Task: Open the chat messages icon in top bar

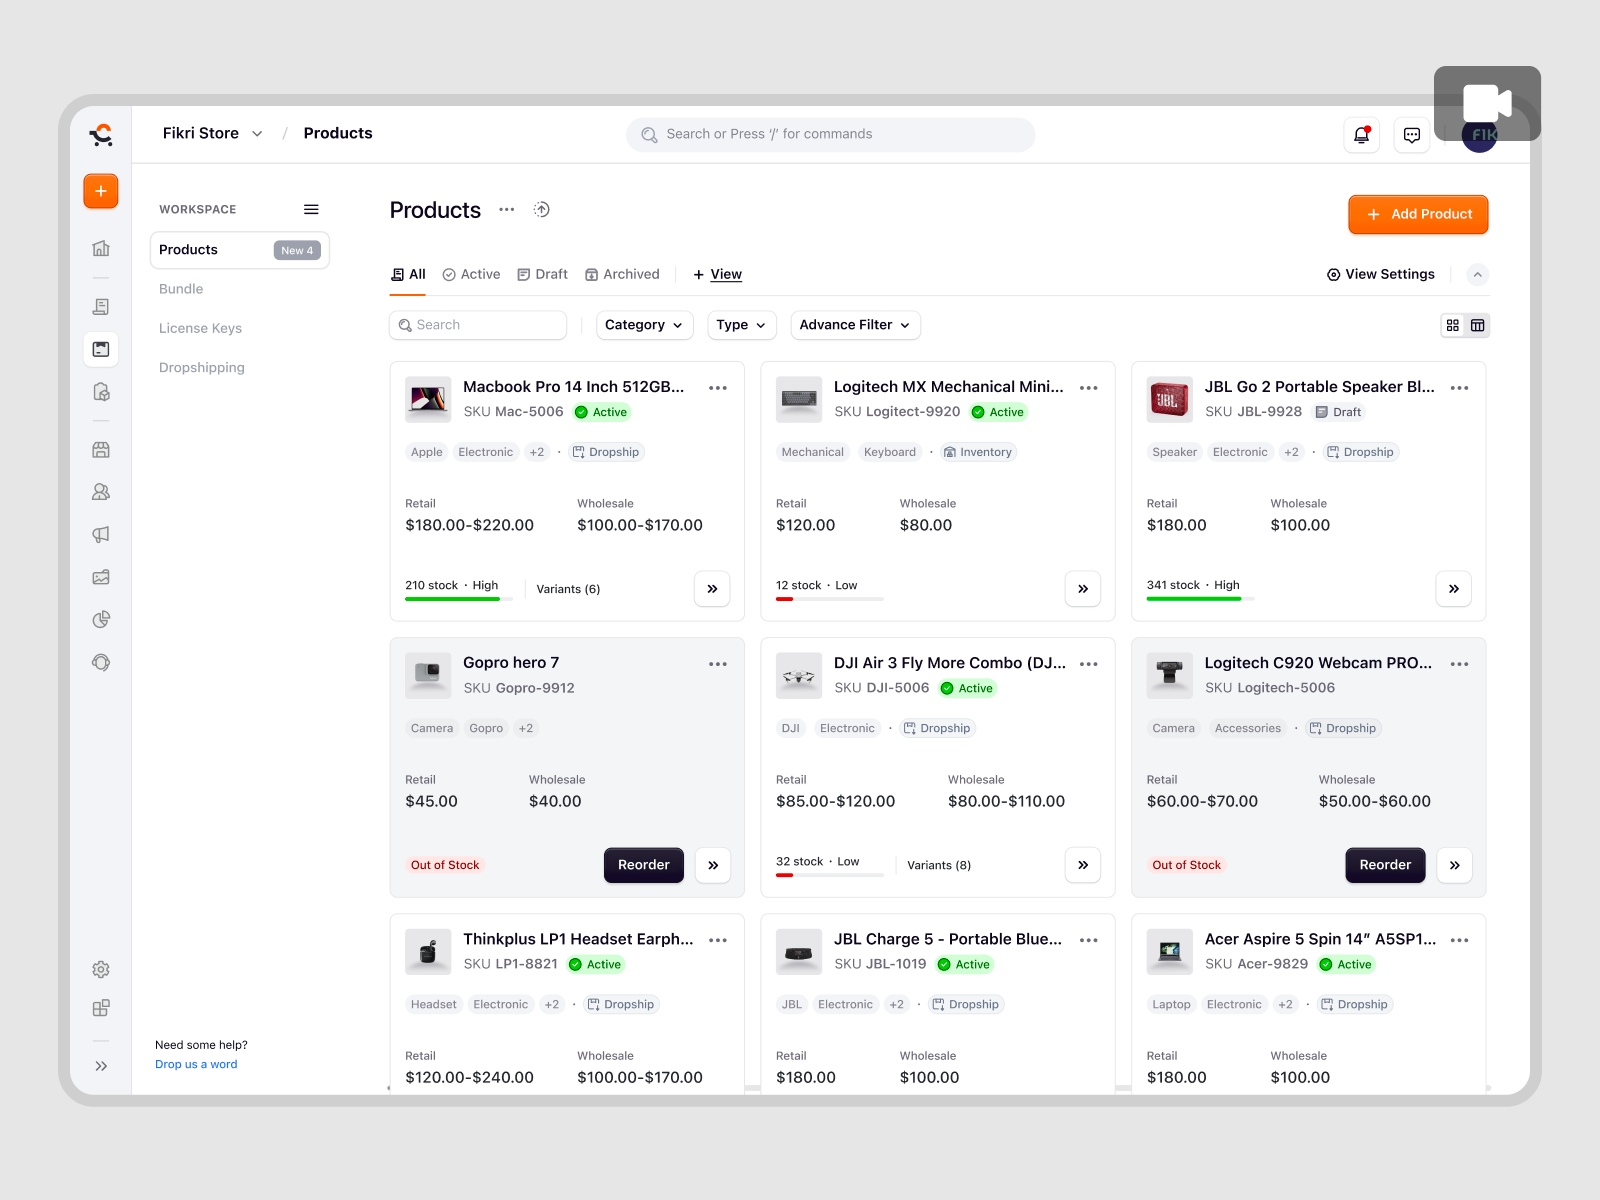Action: pyautogui.click(x=1412, y=134)
